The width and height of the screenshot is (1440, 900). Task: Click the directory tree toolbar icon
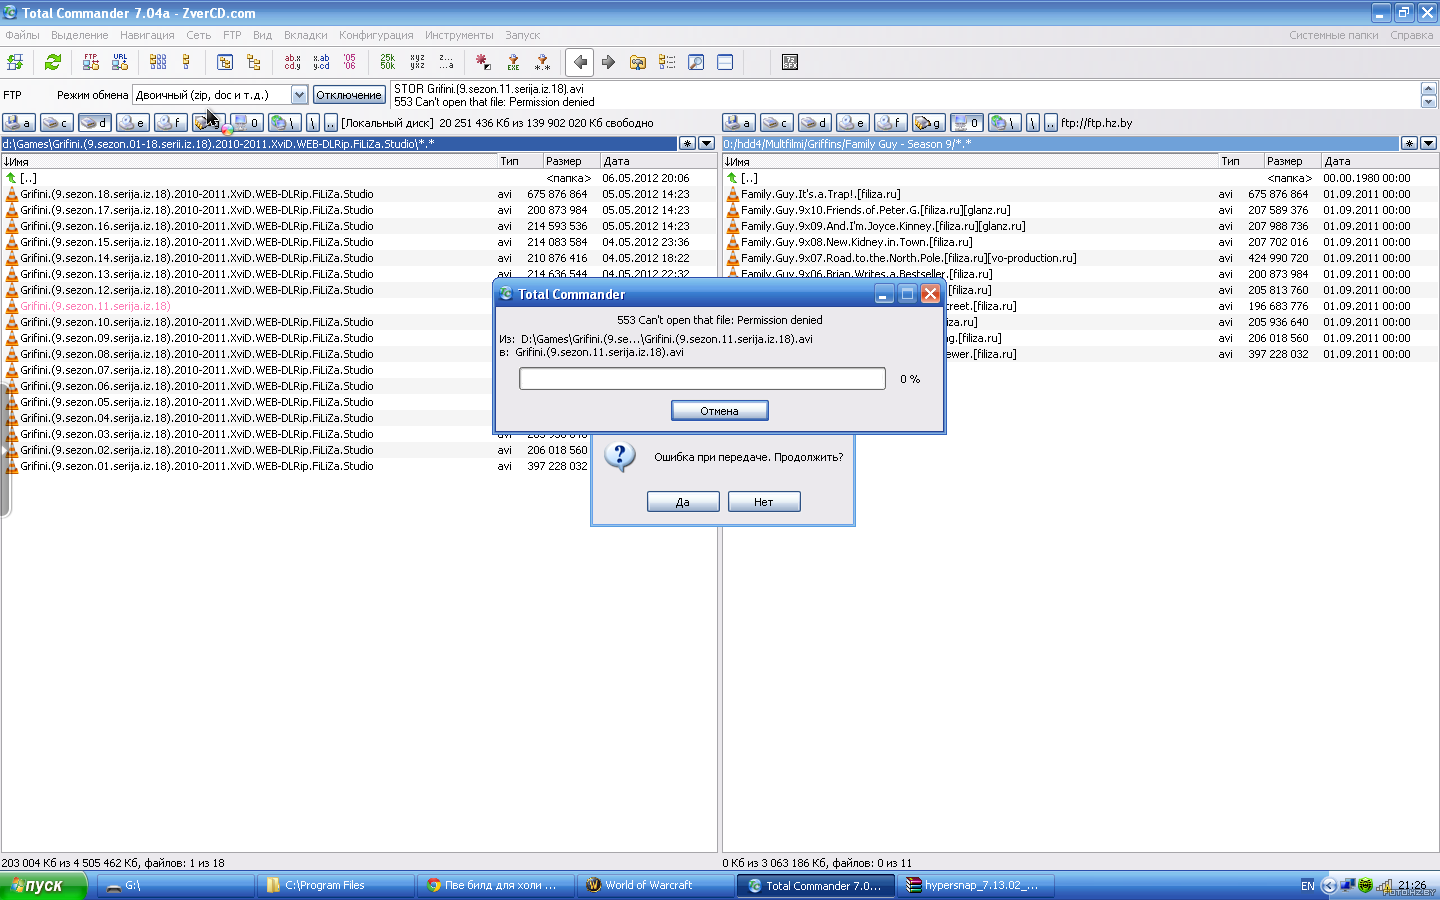[x=254, y=62]
